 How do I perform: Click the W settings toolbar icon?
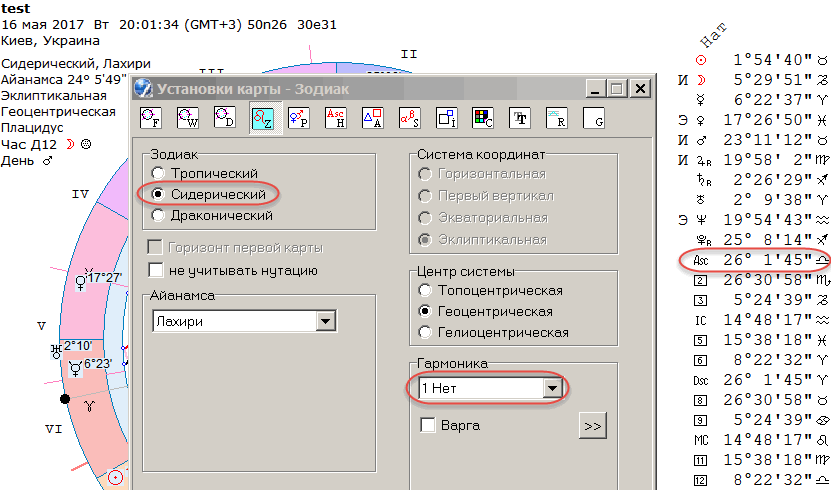coord(188,119)
